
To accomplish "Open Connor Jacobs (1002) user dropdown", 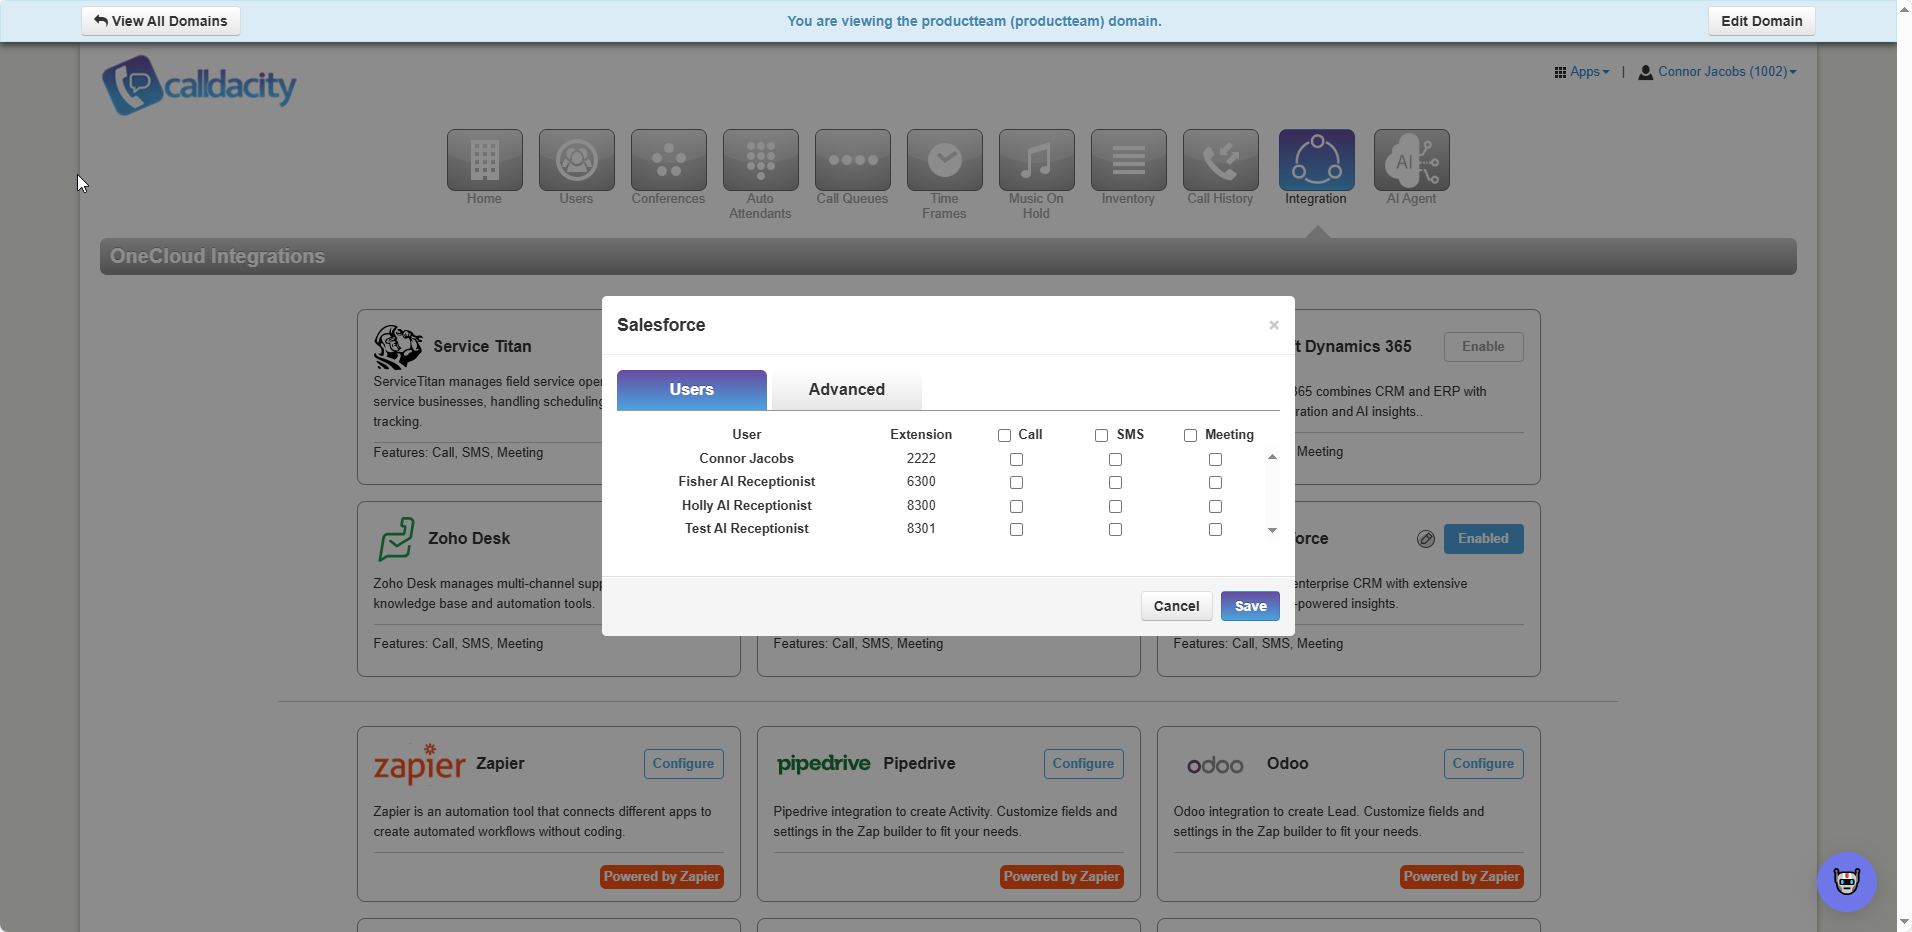I will click(x=1717, y=72).
